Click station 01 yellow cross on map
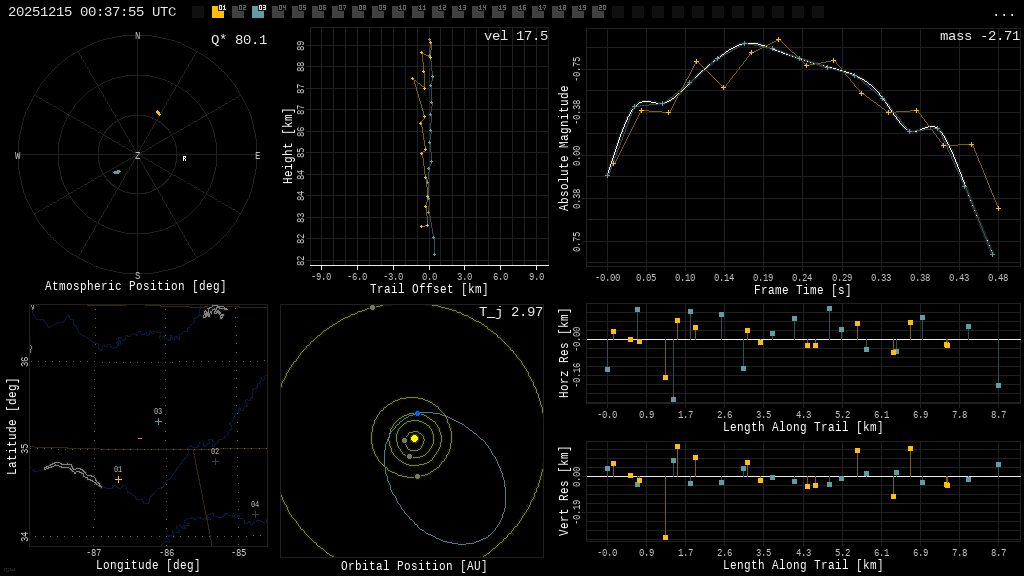Viewport: 1024px width, 576px height. point(118,480)
